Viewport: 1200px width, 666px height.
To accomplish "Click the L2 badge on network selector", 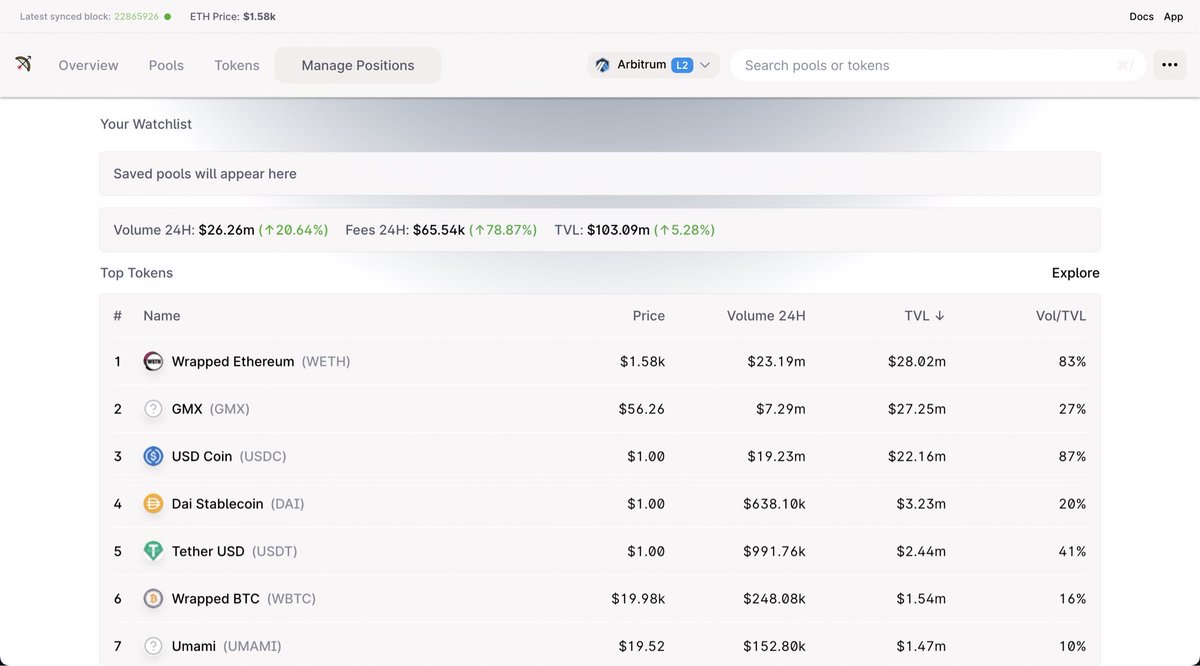I will tap(682, 65).
